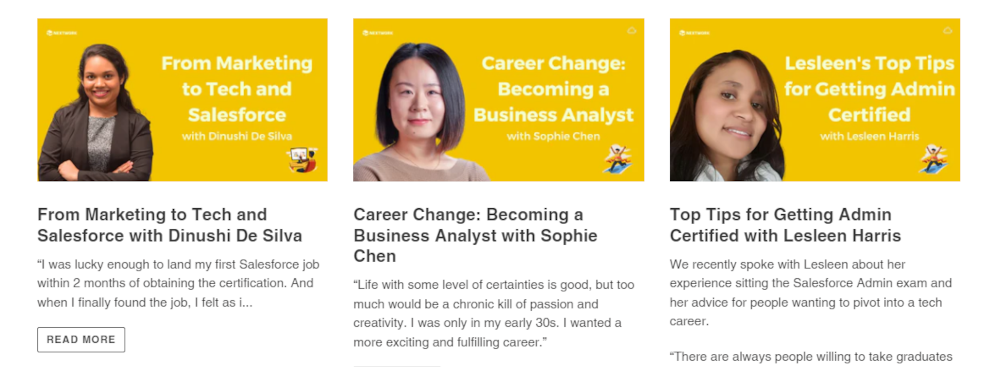The width and height of the screenshot is (1000, 367).
Task: Click computer illustration on Dinushi's banner
Action: 302,160
